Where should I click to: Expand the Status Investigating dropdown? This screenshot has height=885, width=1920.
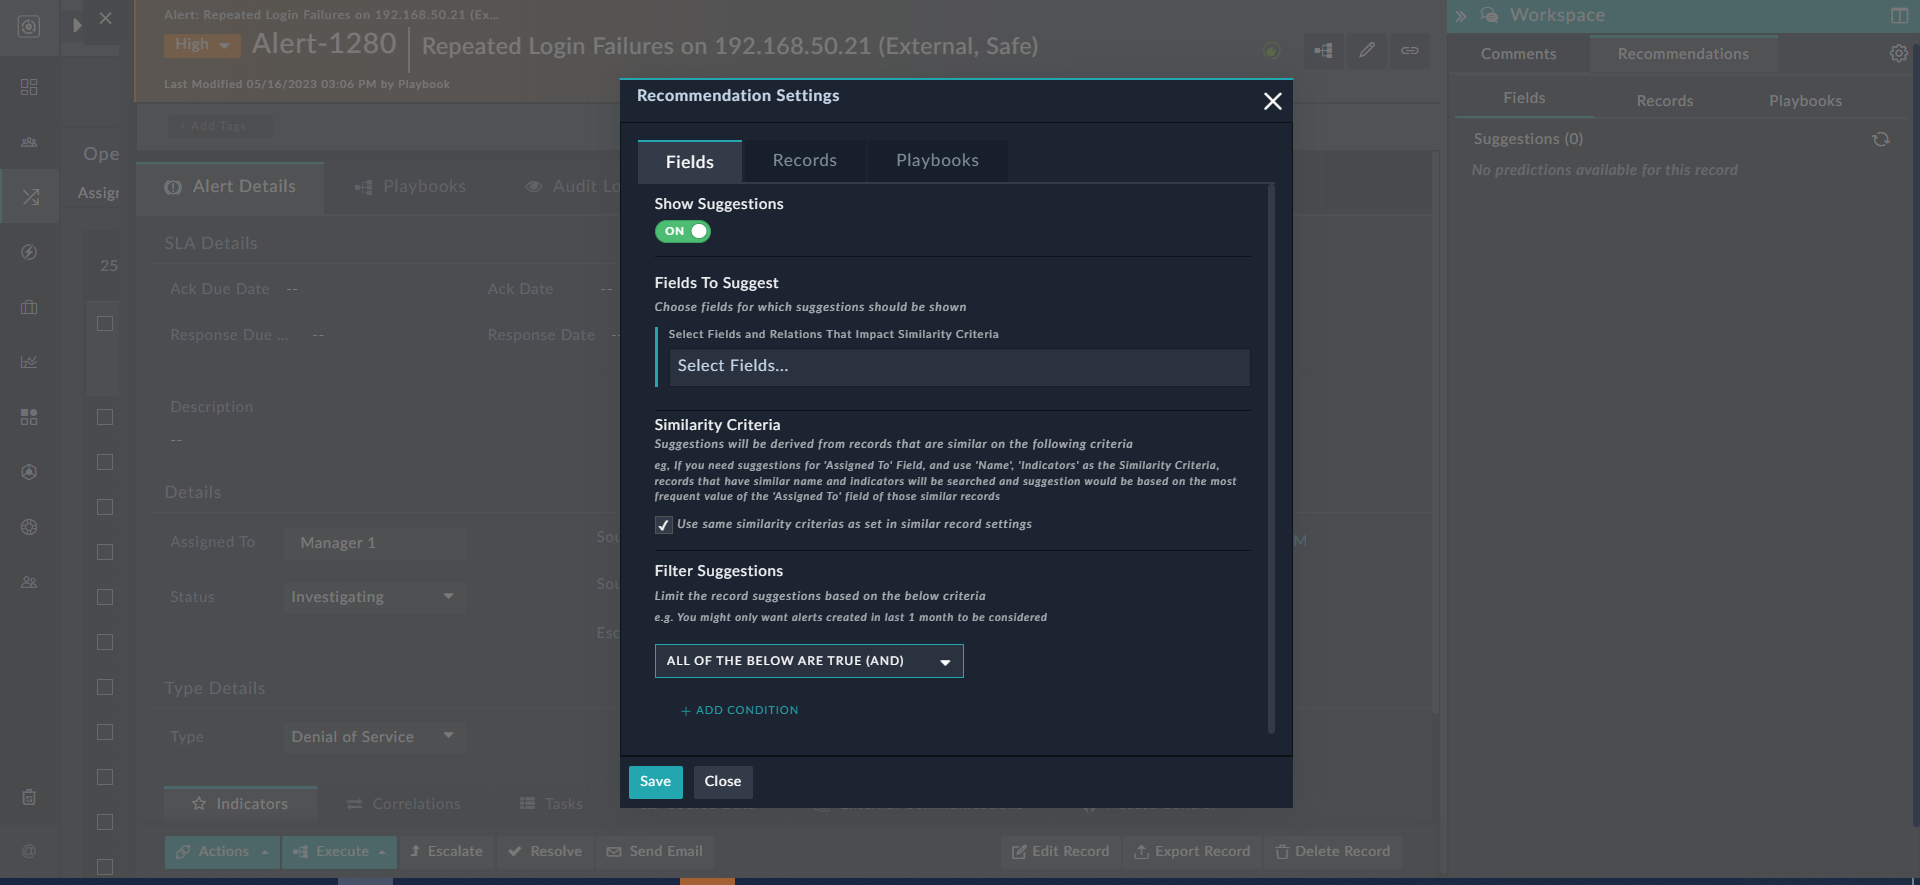[x=374, y=597]
